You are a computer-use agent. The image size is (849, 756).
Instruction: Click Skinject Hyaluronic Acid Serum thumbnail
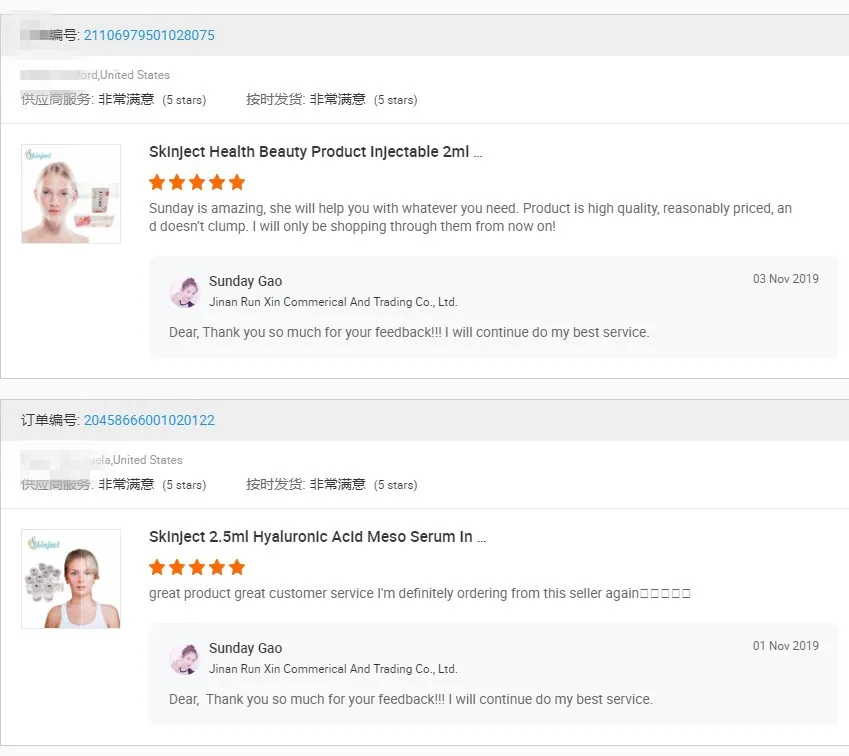tap(71, 579)
